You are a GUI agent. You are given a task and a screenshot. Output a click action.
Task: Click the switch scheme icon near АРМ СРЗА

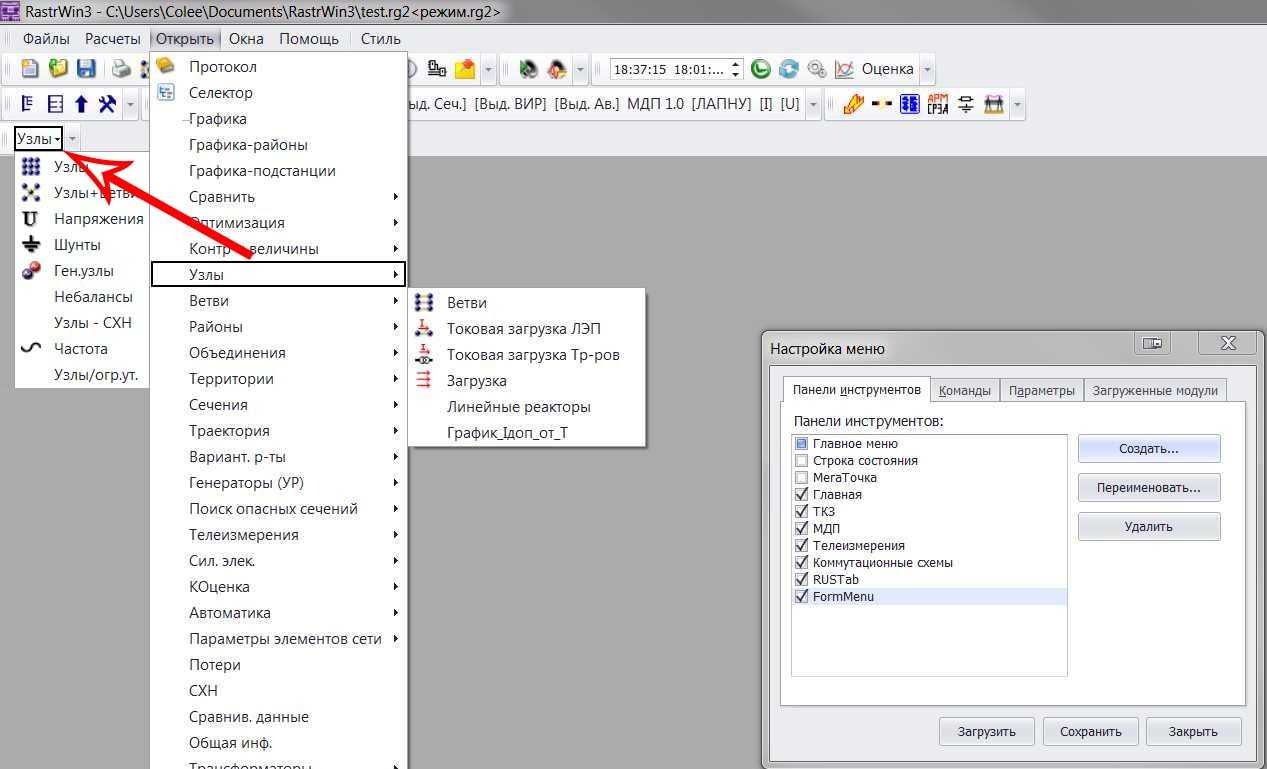pos(966,104)
